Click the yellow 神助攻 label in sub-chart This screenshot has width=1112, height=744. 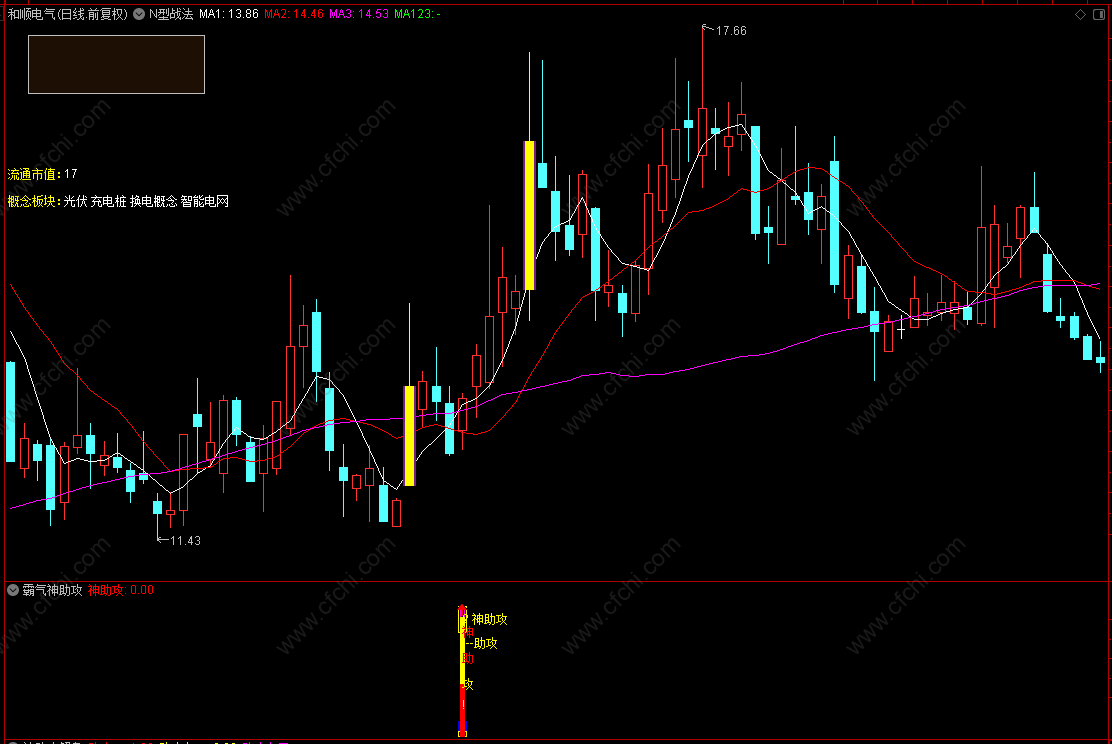[489, 619]
